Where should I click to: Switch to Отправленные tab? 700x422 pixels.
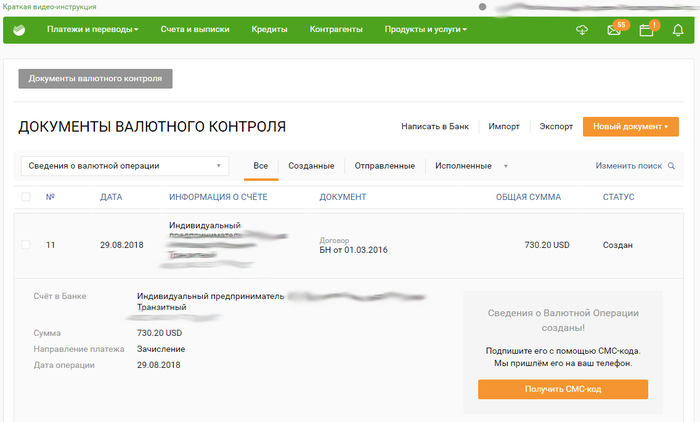(385, 166)
